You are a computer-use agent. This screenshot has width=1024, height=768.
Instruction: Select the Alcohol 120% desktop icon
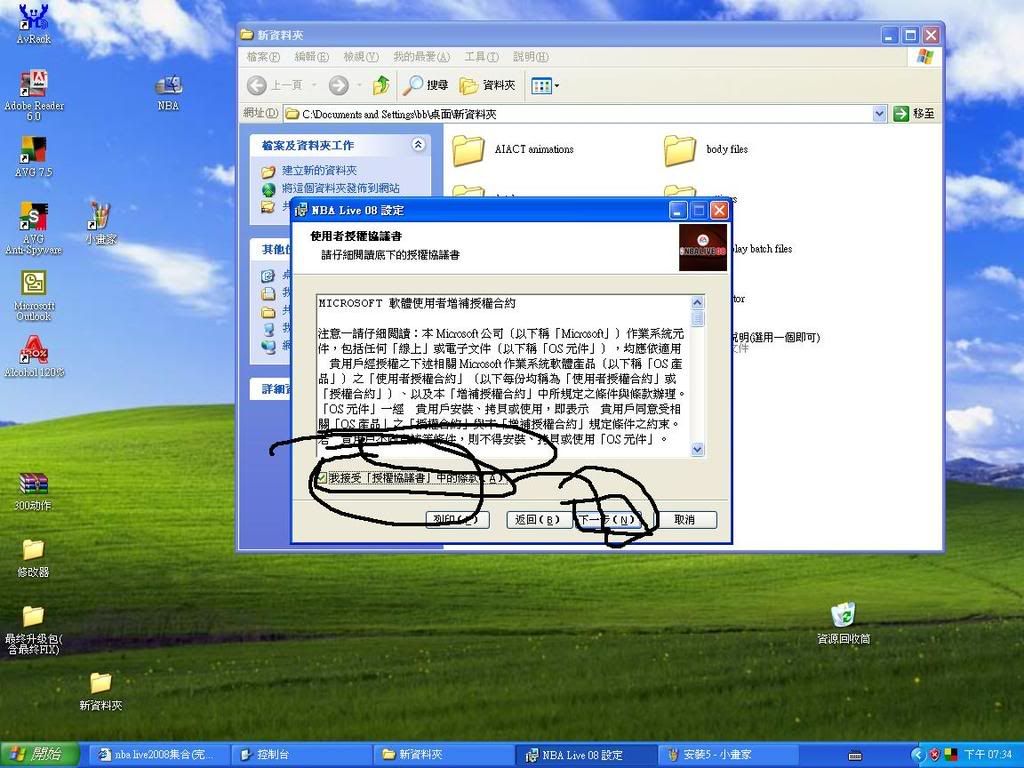pos(33,356)
